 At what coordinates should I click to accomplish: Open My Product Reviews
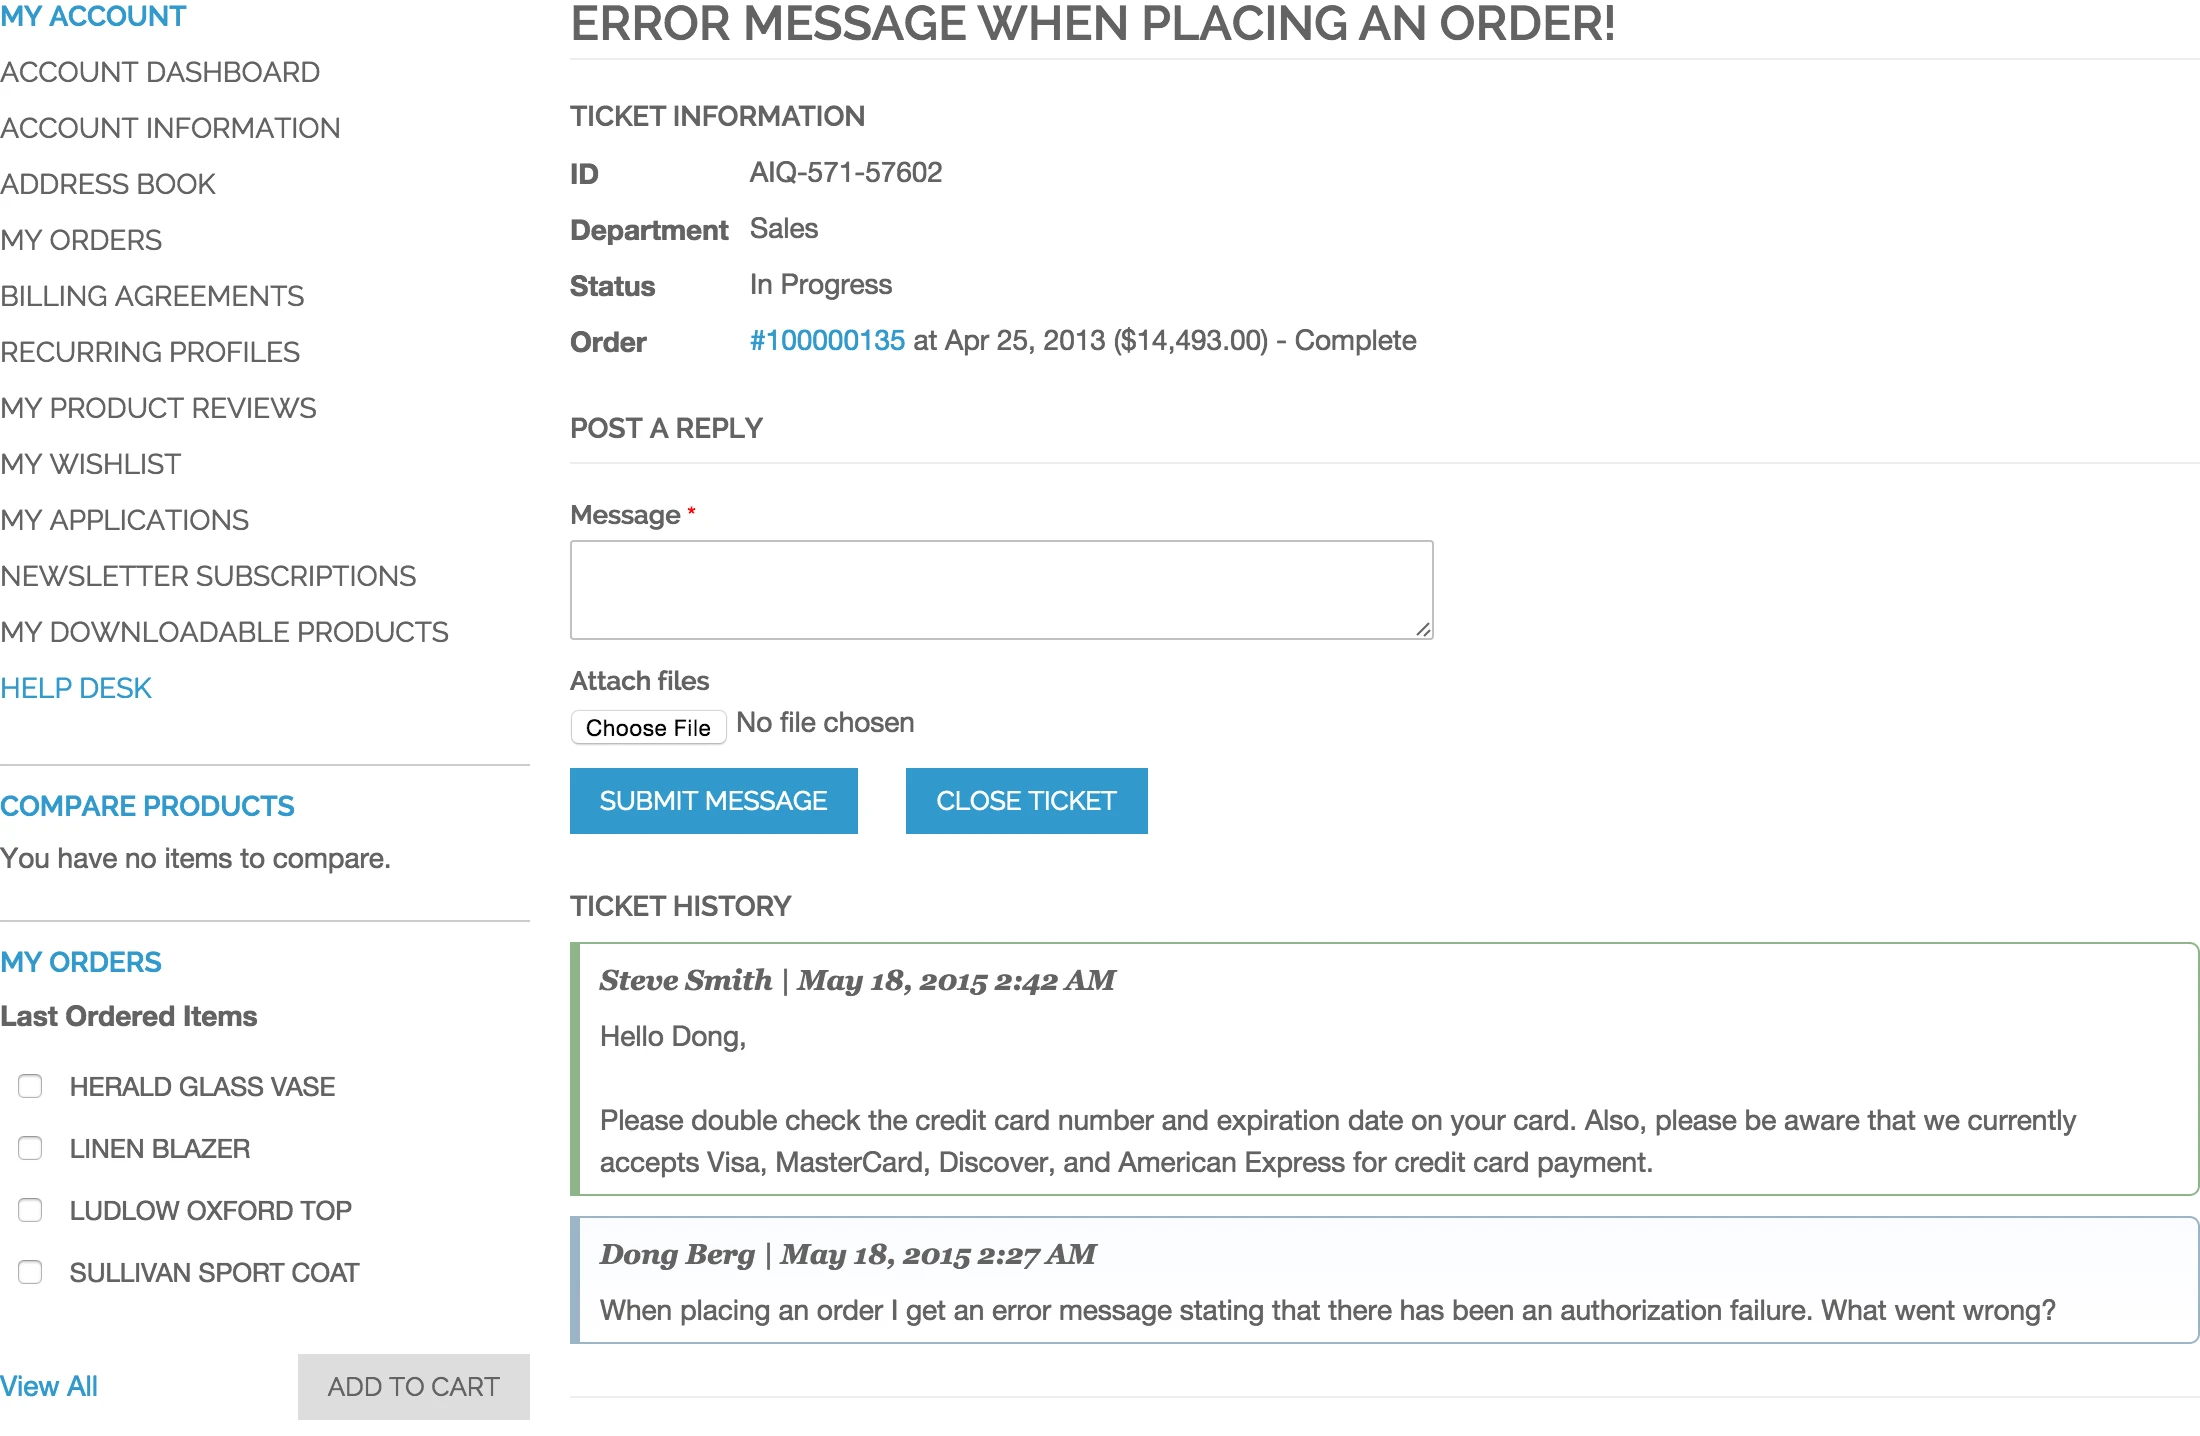coord(158,407)
